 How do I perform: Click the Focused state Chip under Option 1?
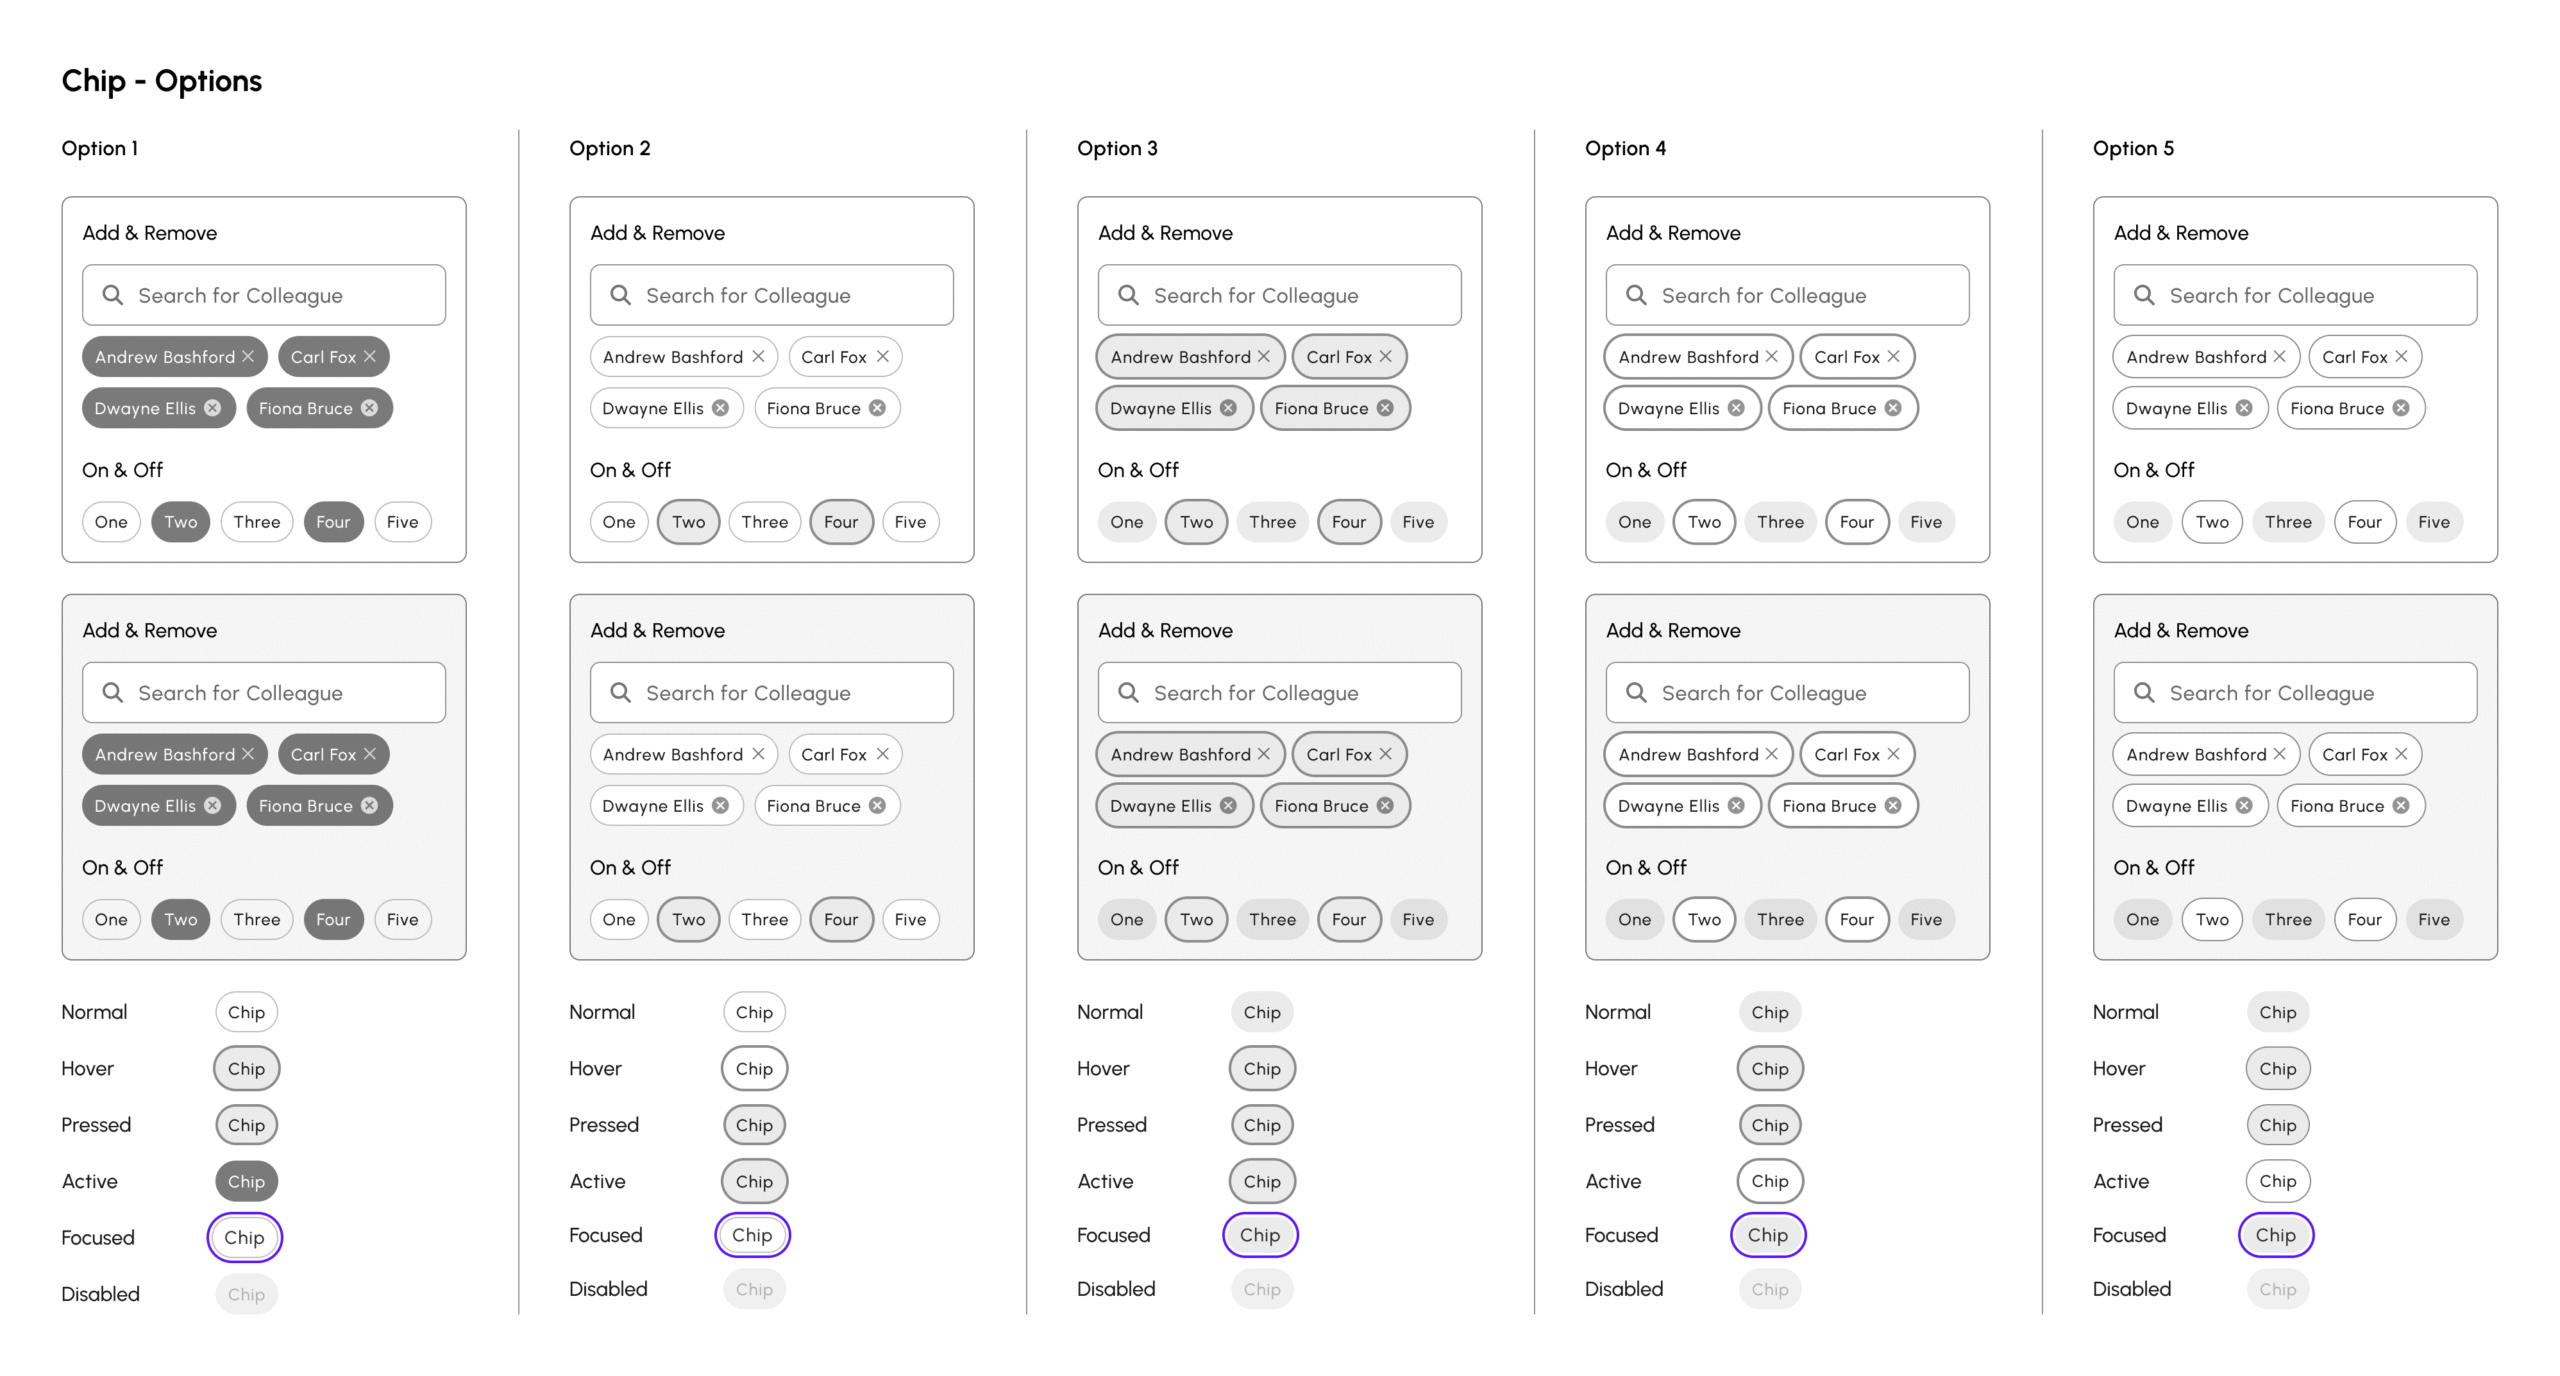[245, 1237]
